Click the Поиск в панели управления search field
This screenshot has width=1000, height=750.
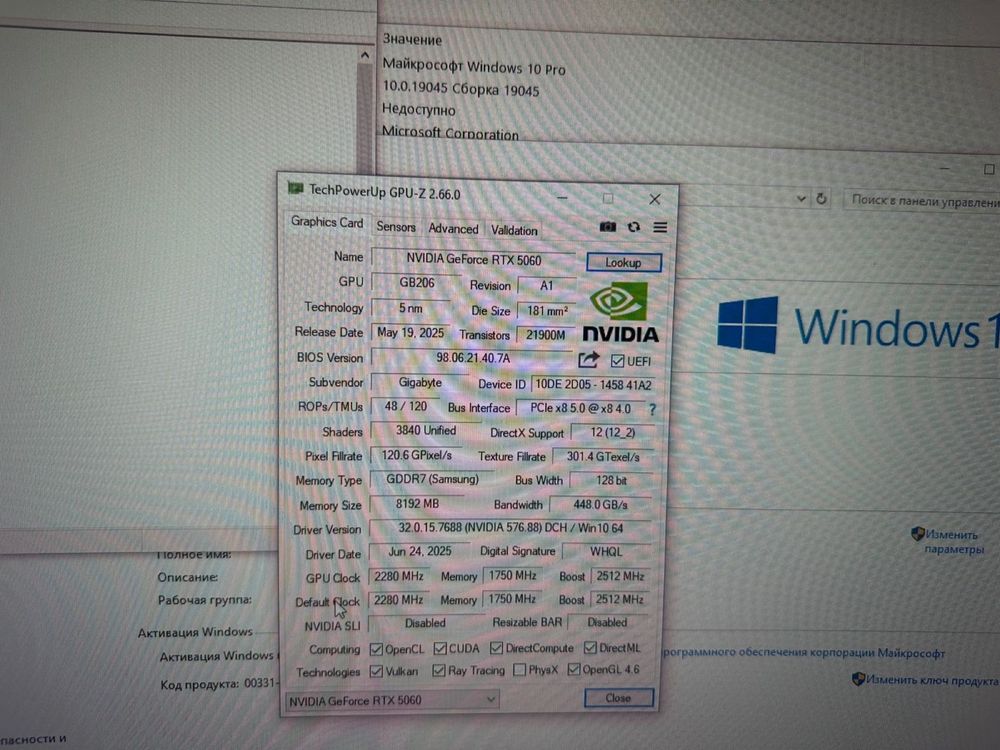coord(922,201)
